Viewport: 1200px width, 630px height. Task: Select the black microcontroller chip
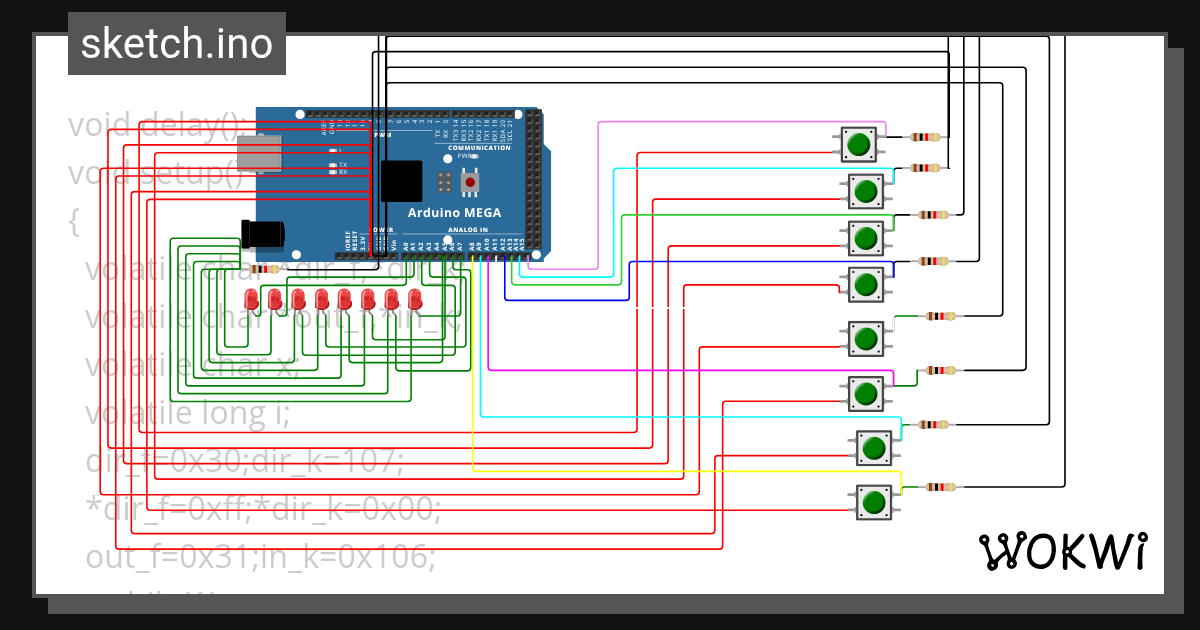(x=400, y=180)
